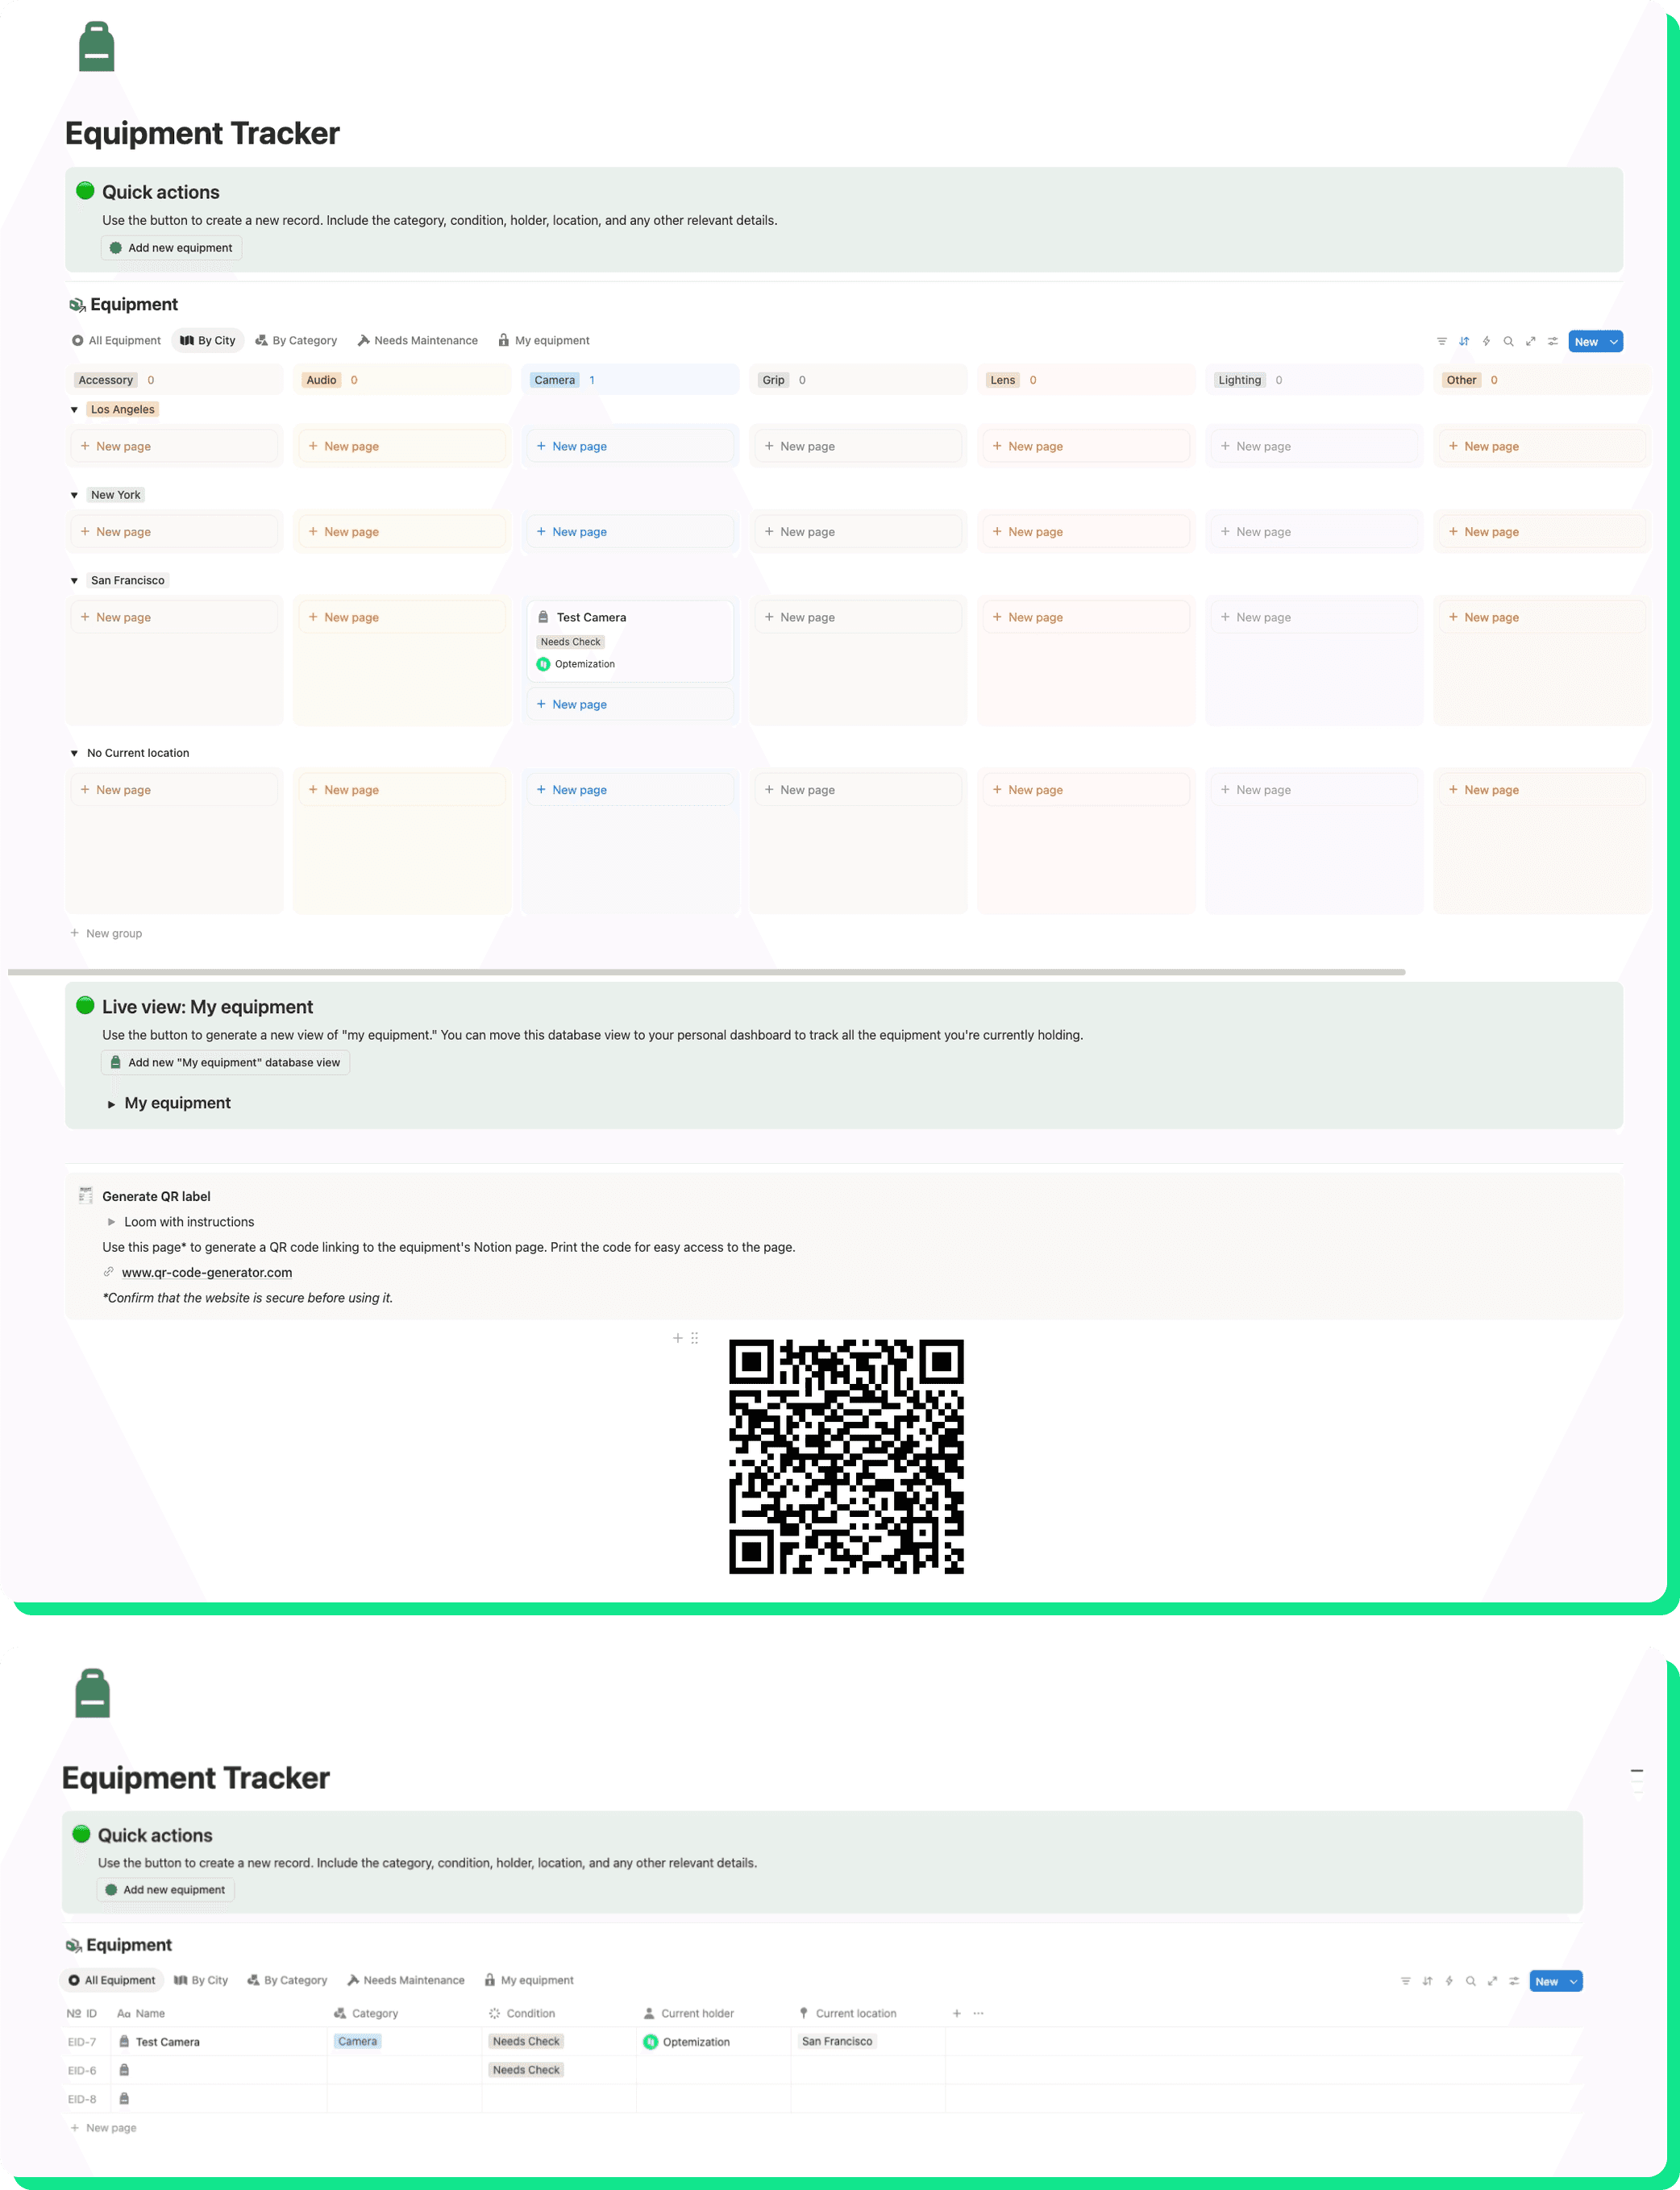Open the www.qr-code-generator.com link

click(207, 1273)
